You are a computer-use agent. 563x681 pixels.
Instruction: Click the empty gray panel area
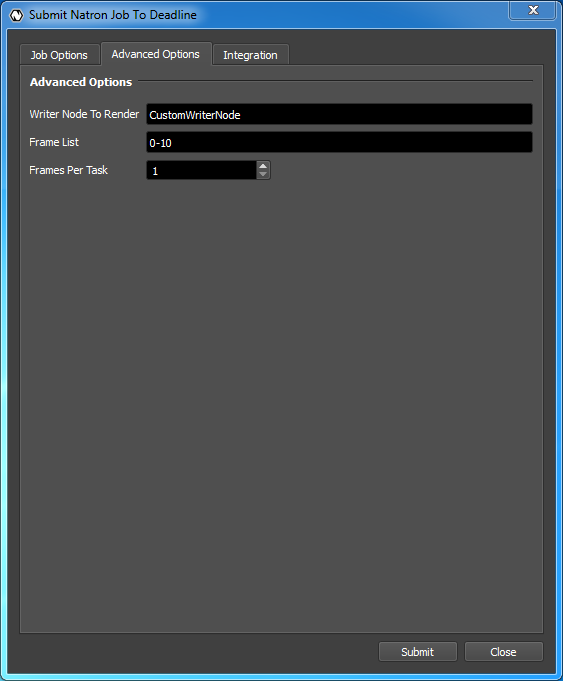click(281, 404)
